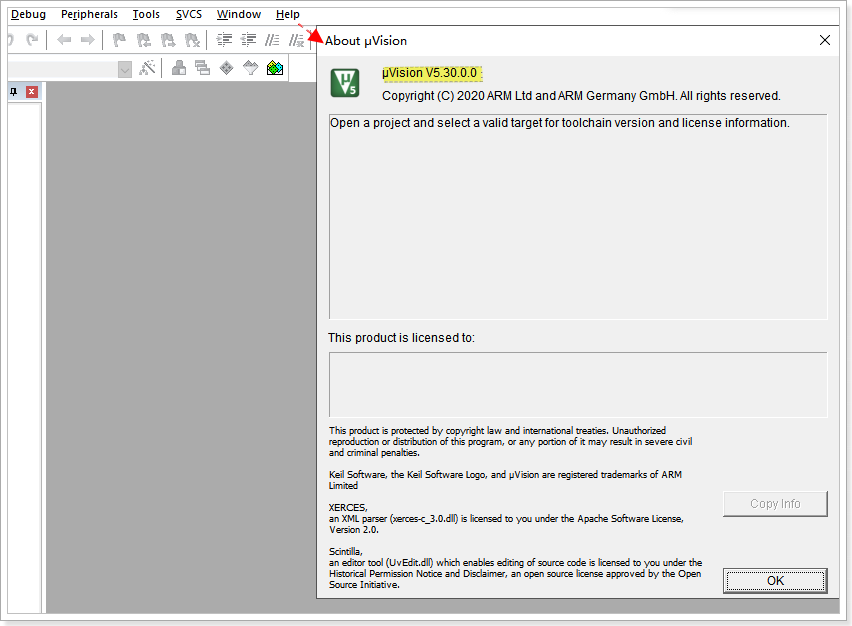The height and width of the screenshot is (626, 852).
Task: Pin the project panel with pushpin icon
Action: pyautogui.click(x=14, y=92)
